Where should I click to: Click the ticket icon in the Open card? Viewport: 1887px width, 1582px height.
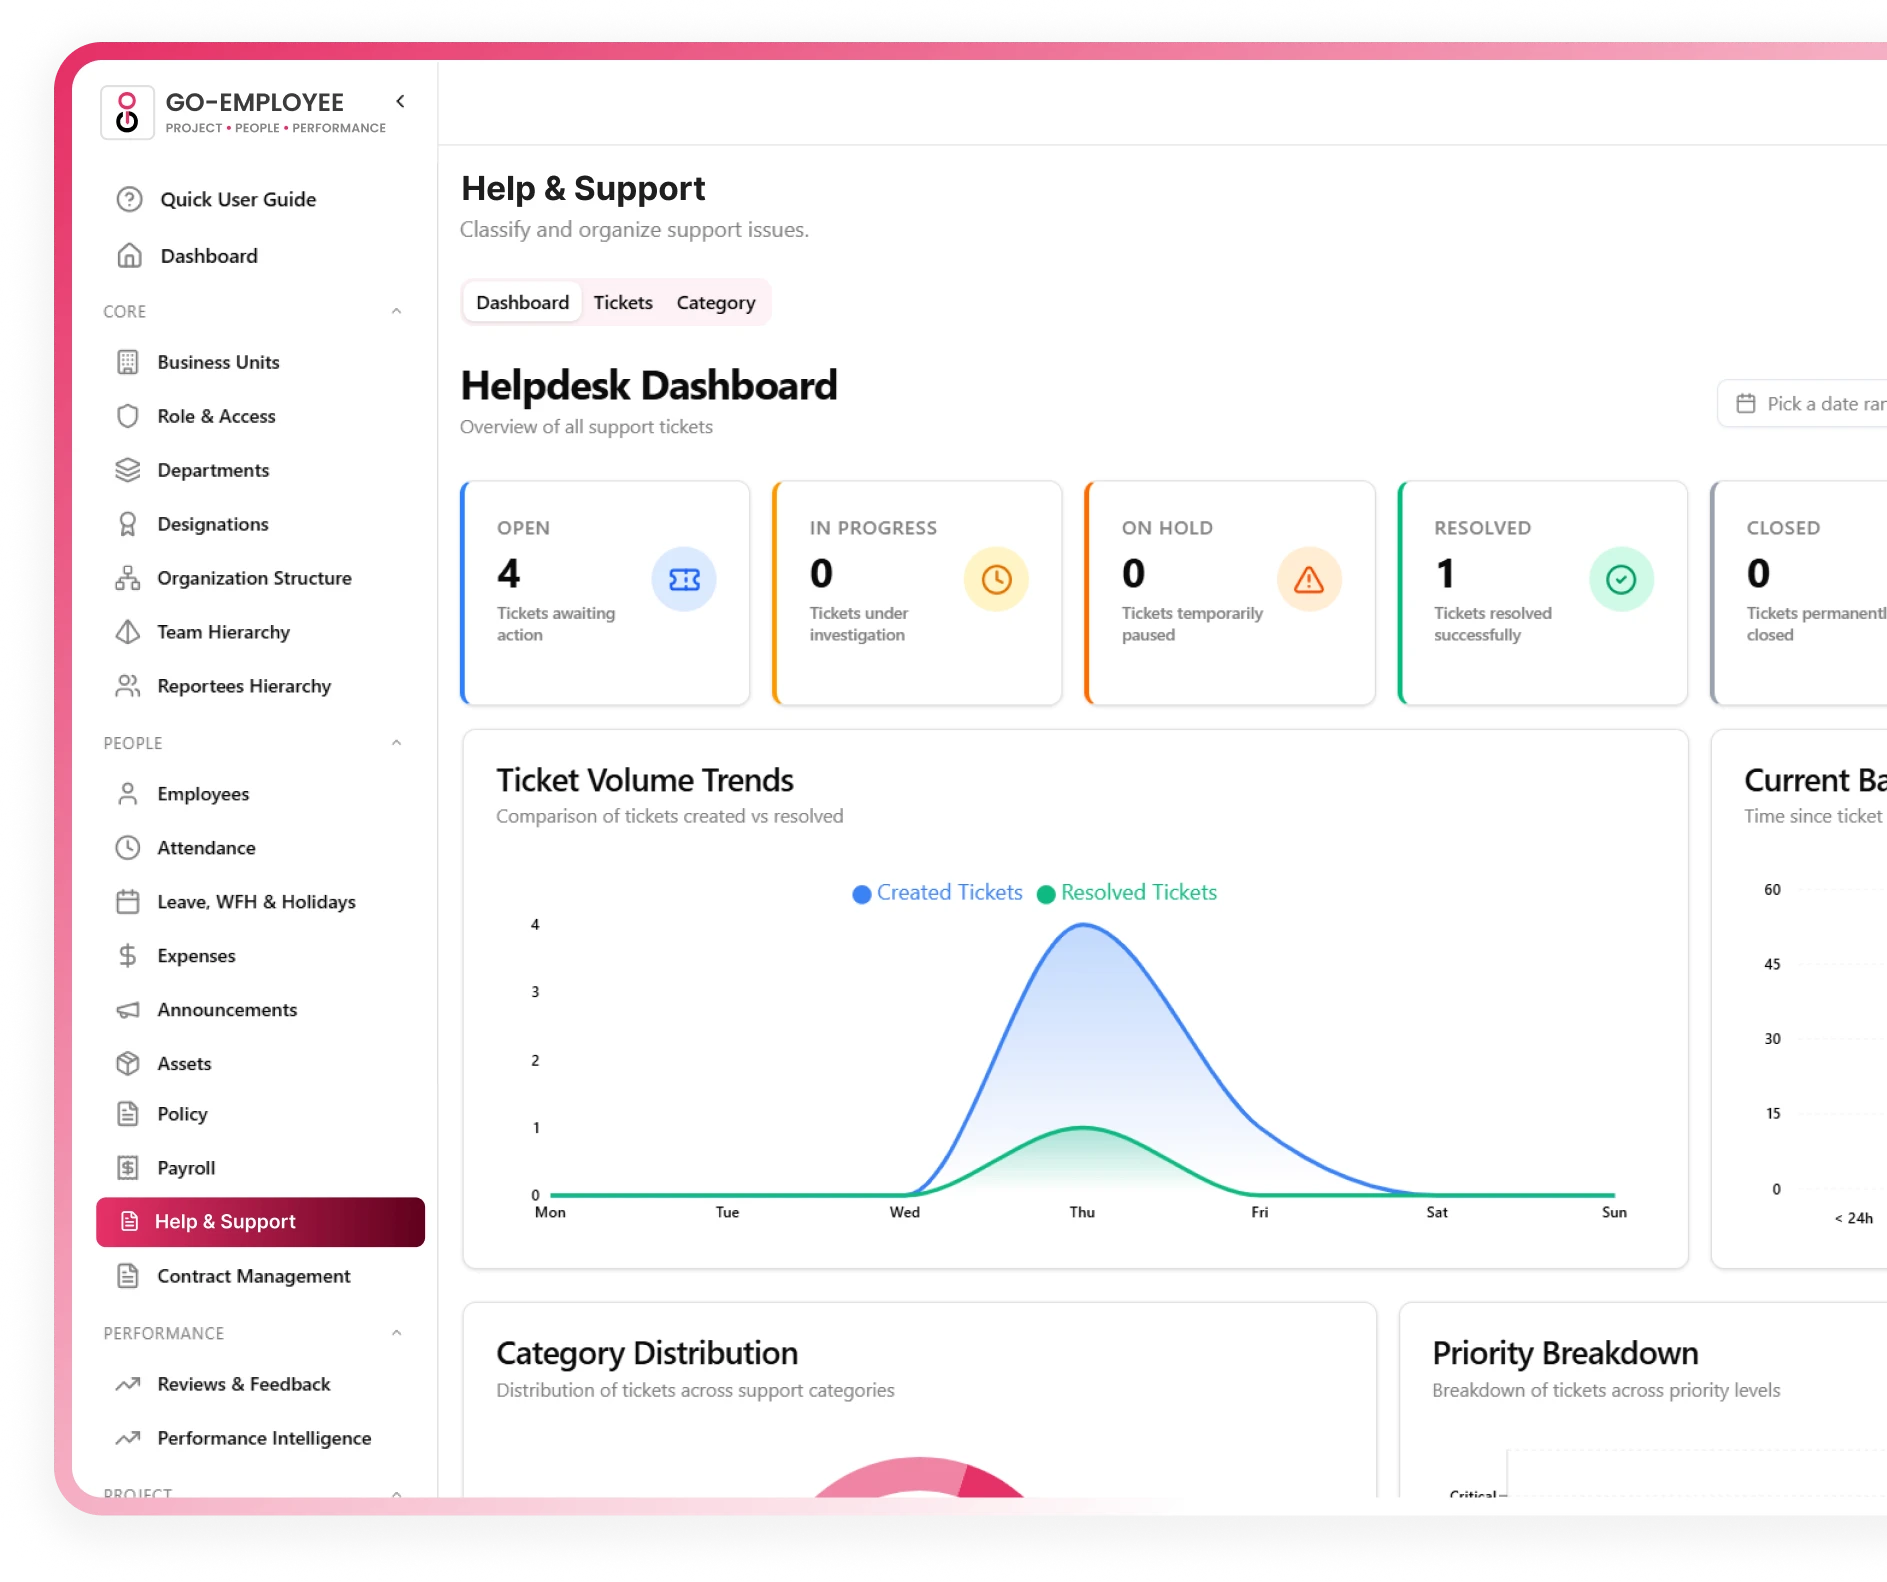(x=684, y=579)
